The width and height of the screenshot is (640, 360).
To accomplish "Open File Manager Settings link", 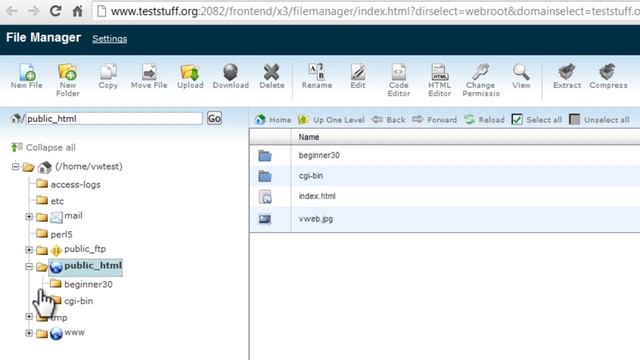I will coord(109,39).
